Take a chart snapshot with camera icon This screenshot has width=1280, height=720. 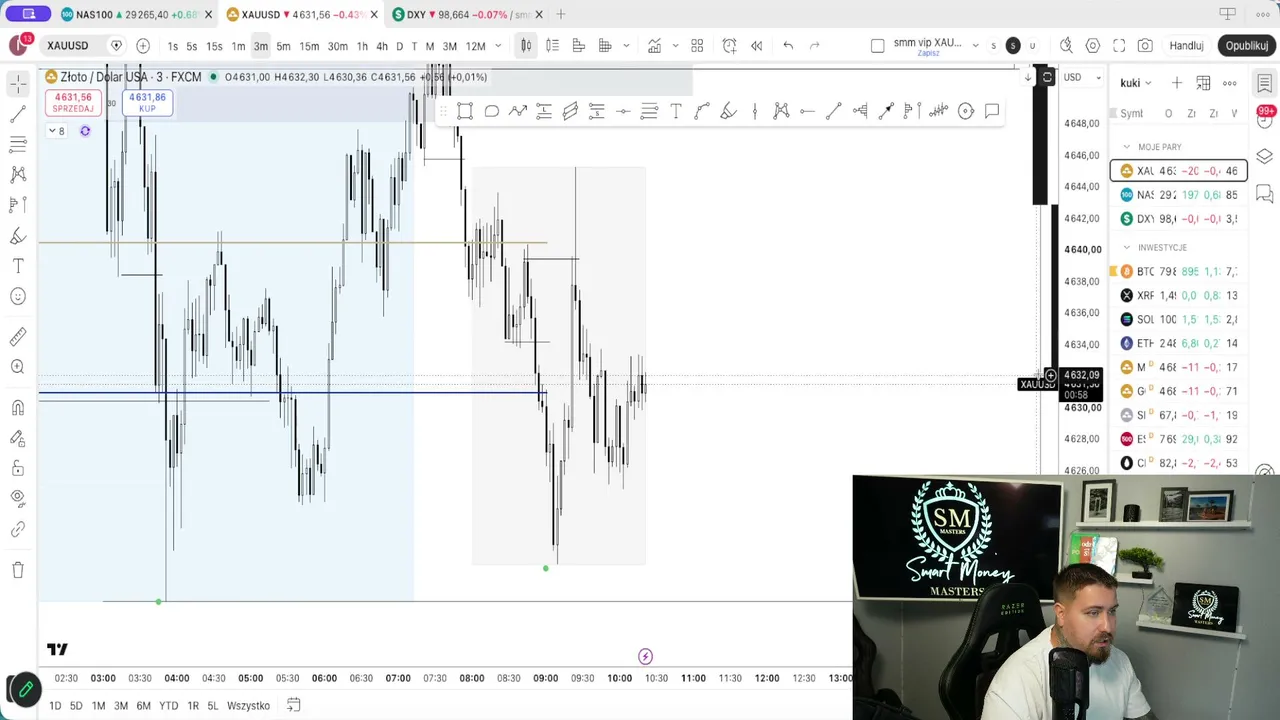tap(1145, 46)
